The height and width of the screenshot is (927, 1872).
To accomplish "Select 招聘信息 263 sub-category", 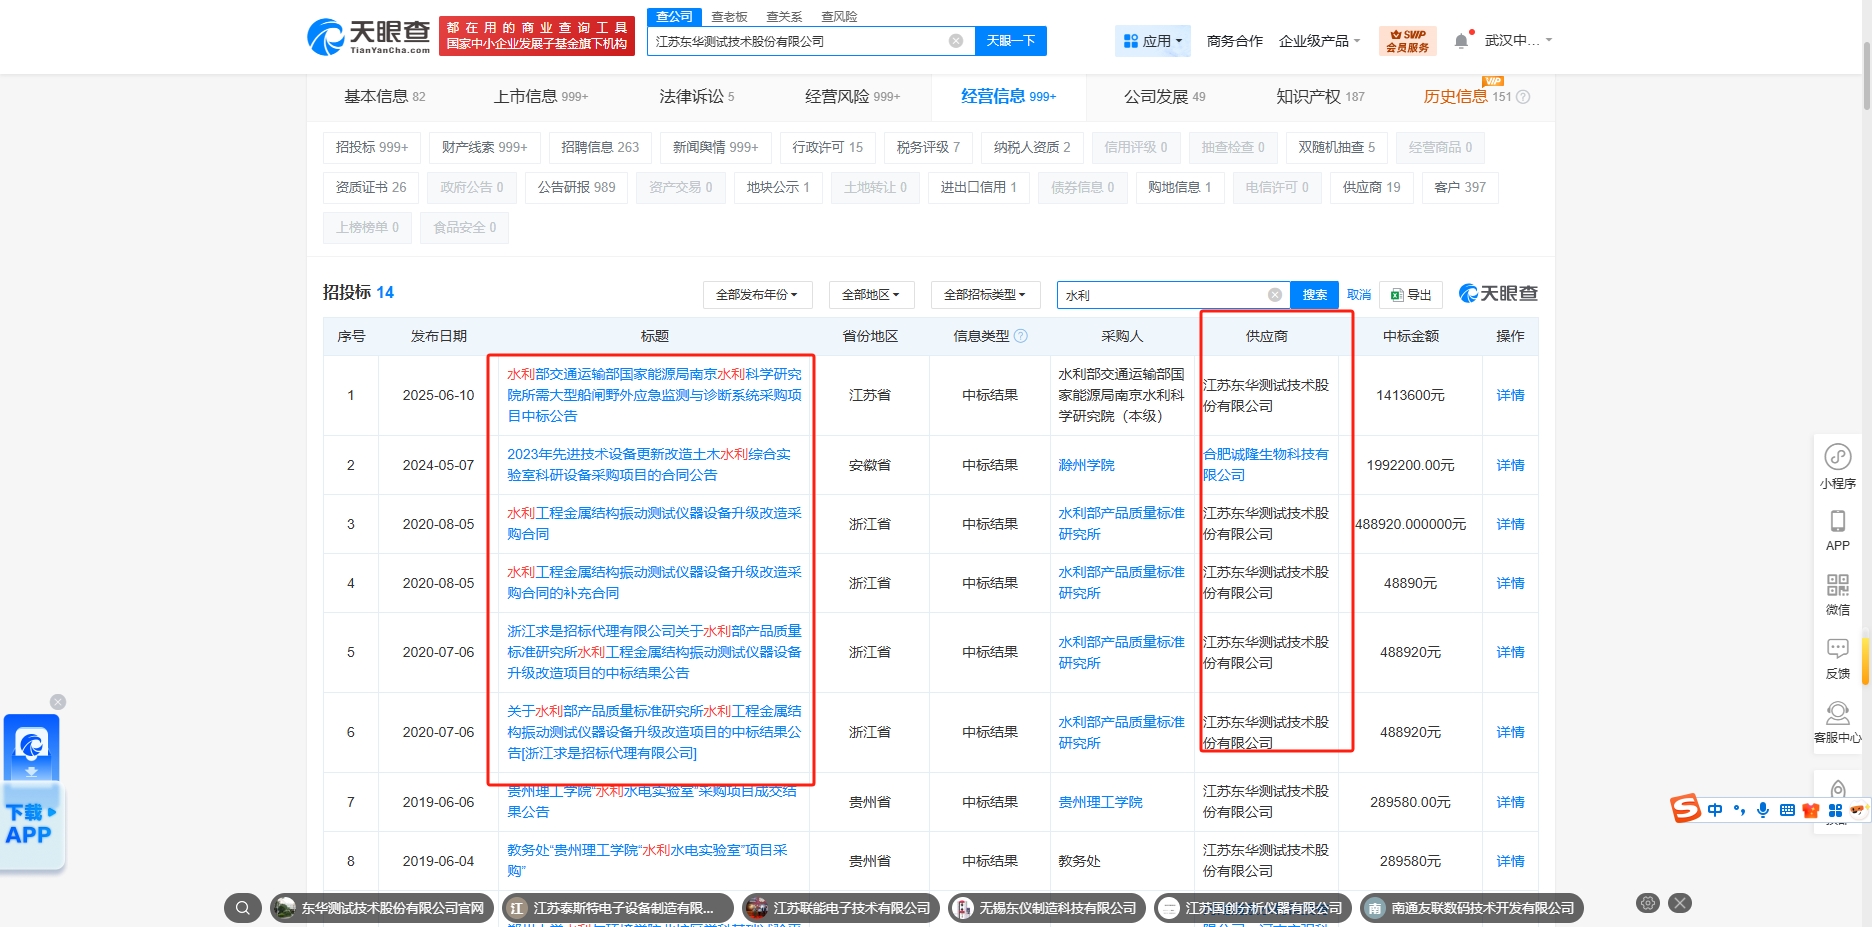I will click(x=600, y=147).
